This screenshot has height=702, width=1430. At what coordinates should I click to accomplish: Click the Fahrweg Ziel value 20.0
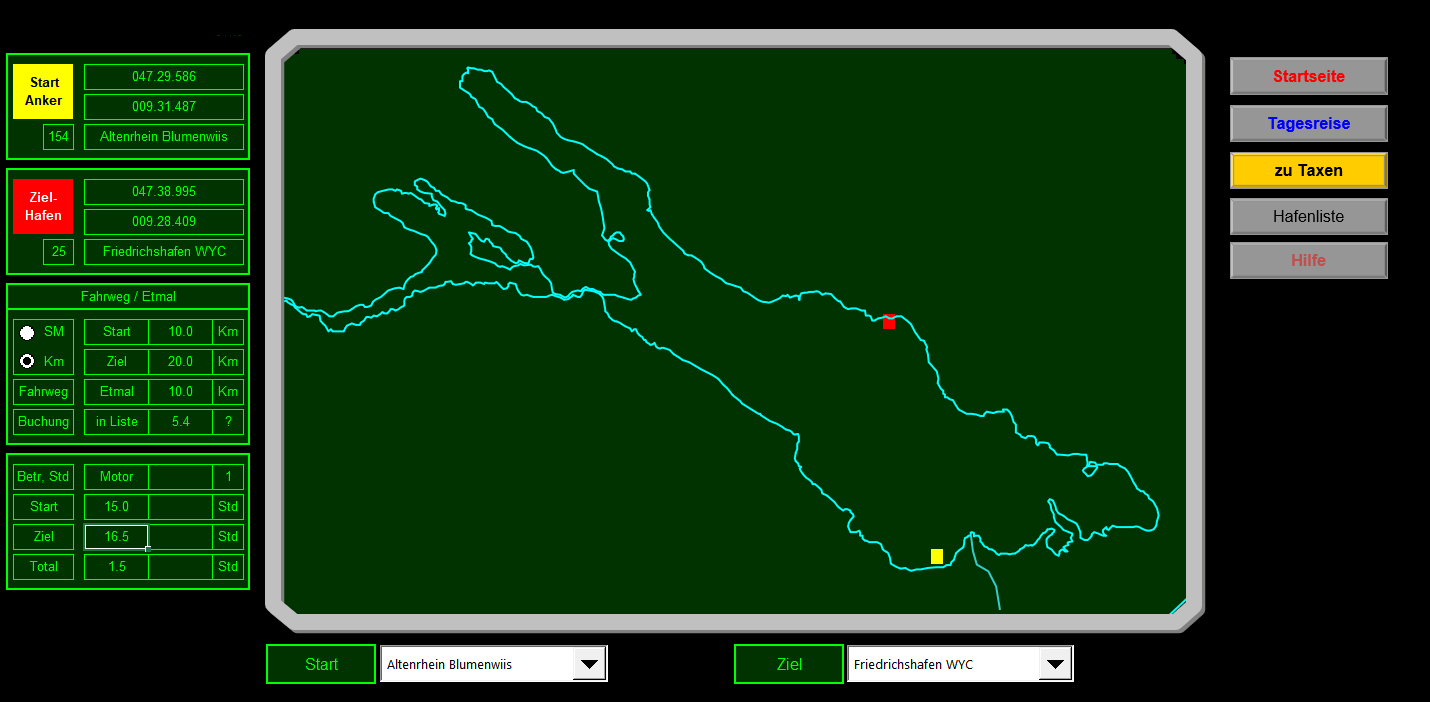coord(180,361)
